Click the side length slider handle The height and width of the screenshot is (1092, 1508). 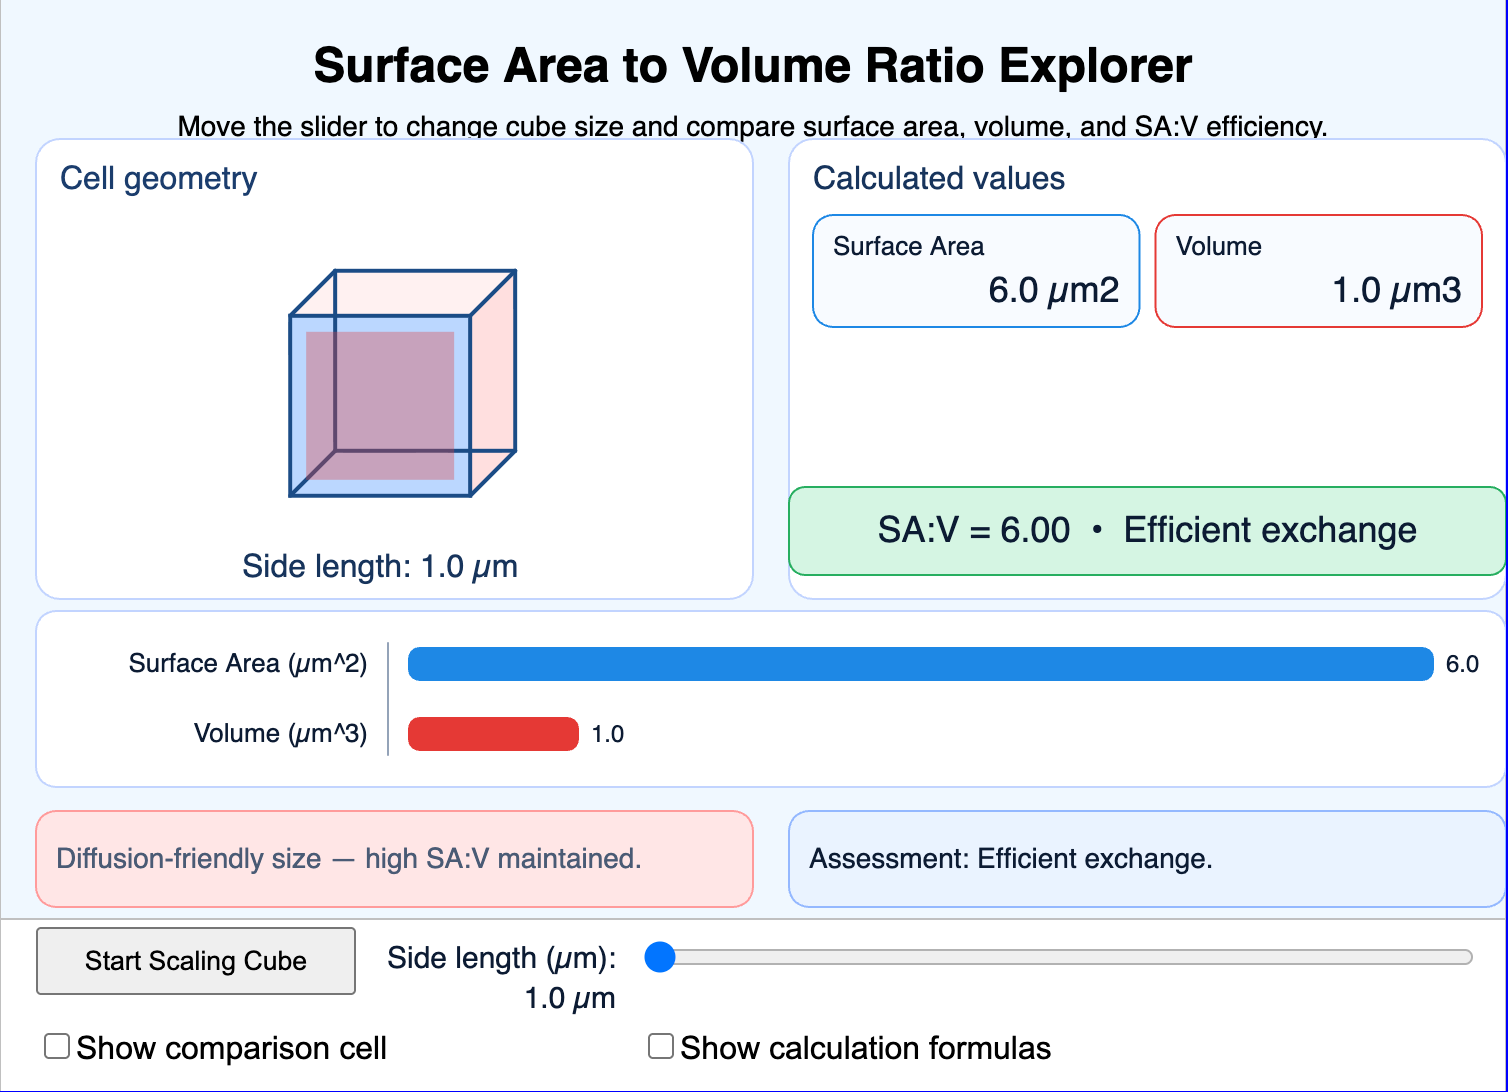[660, 957]
